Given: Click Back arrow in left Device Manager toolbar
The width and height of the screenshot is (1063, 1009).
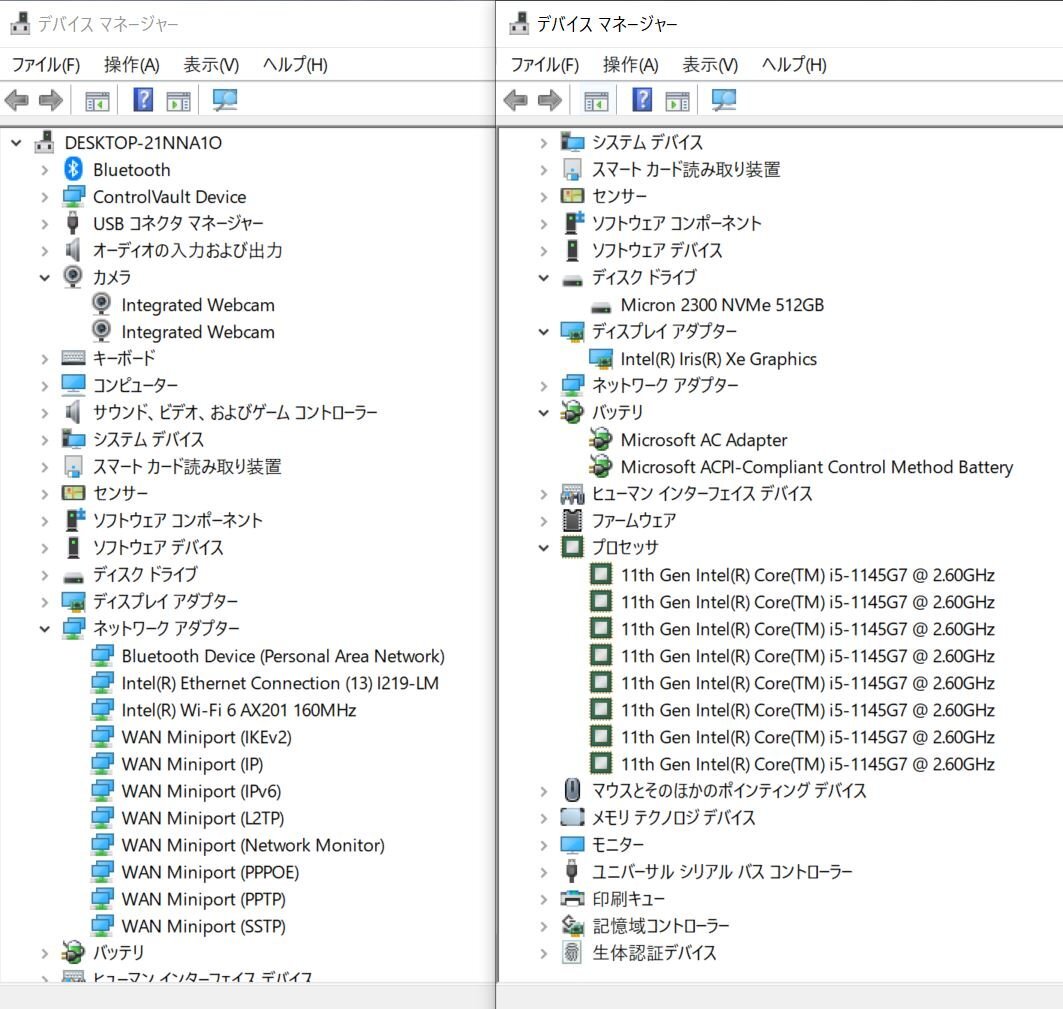Looking at the screenshot, I should [16, 101].
